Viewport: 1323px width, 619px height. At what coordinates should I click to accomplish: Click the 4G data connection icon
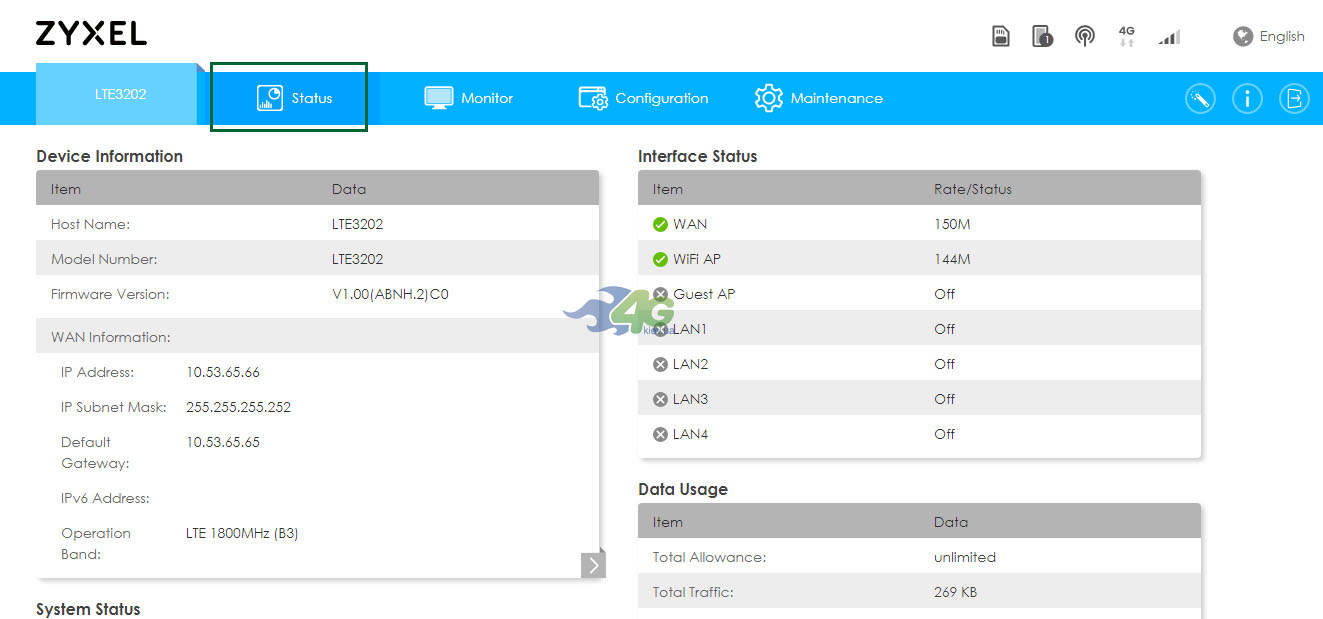click(1127, 37)
